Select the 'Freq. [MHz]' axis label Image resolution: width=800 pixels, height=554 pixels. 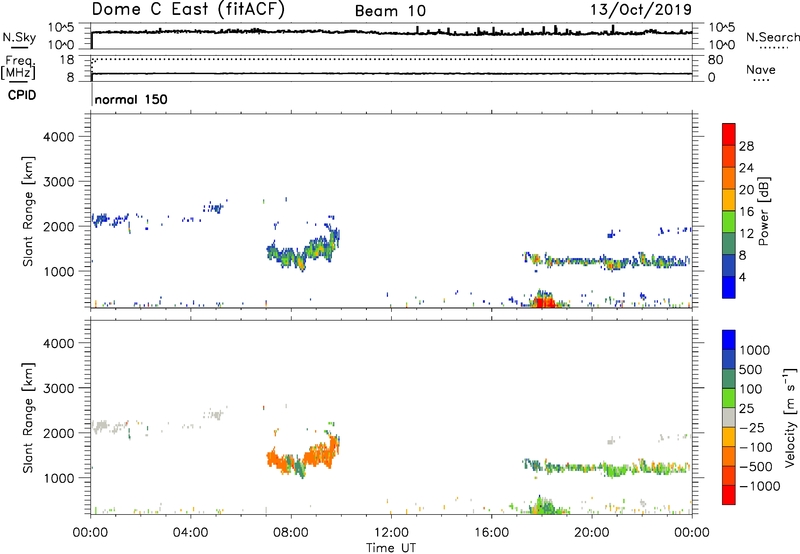click(18, 68)
